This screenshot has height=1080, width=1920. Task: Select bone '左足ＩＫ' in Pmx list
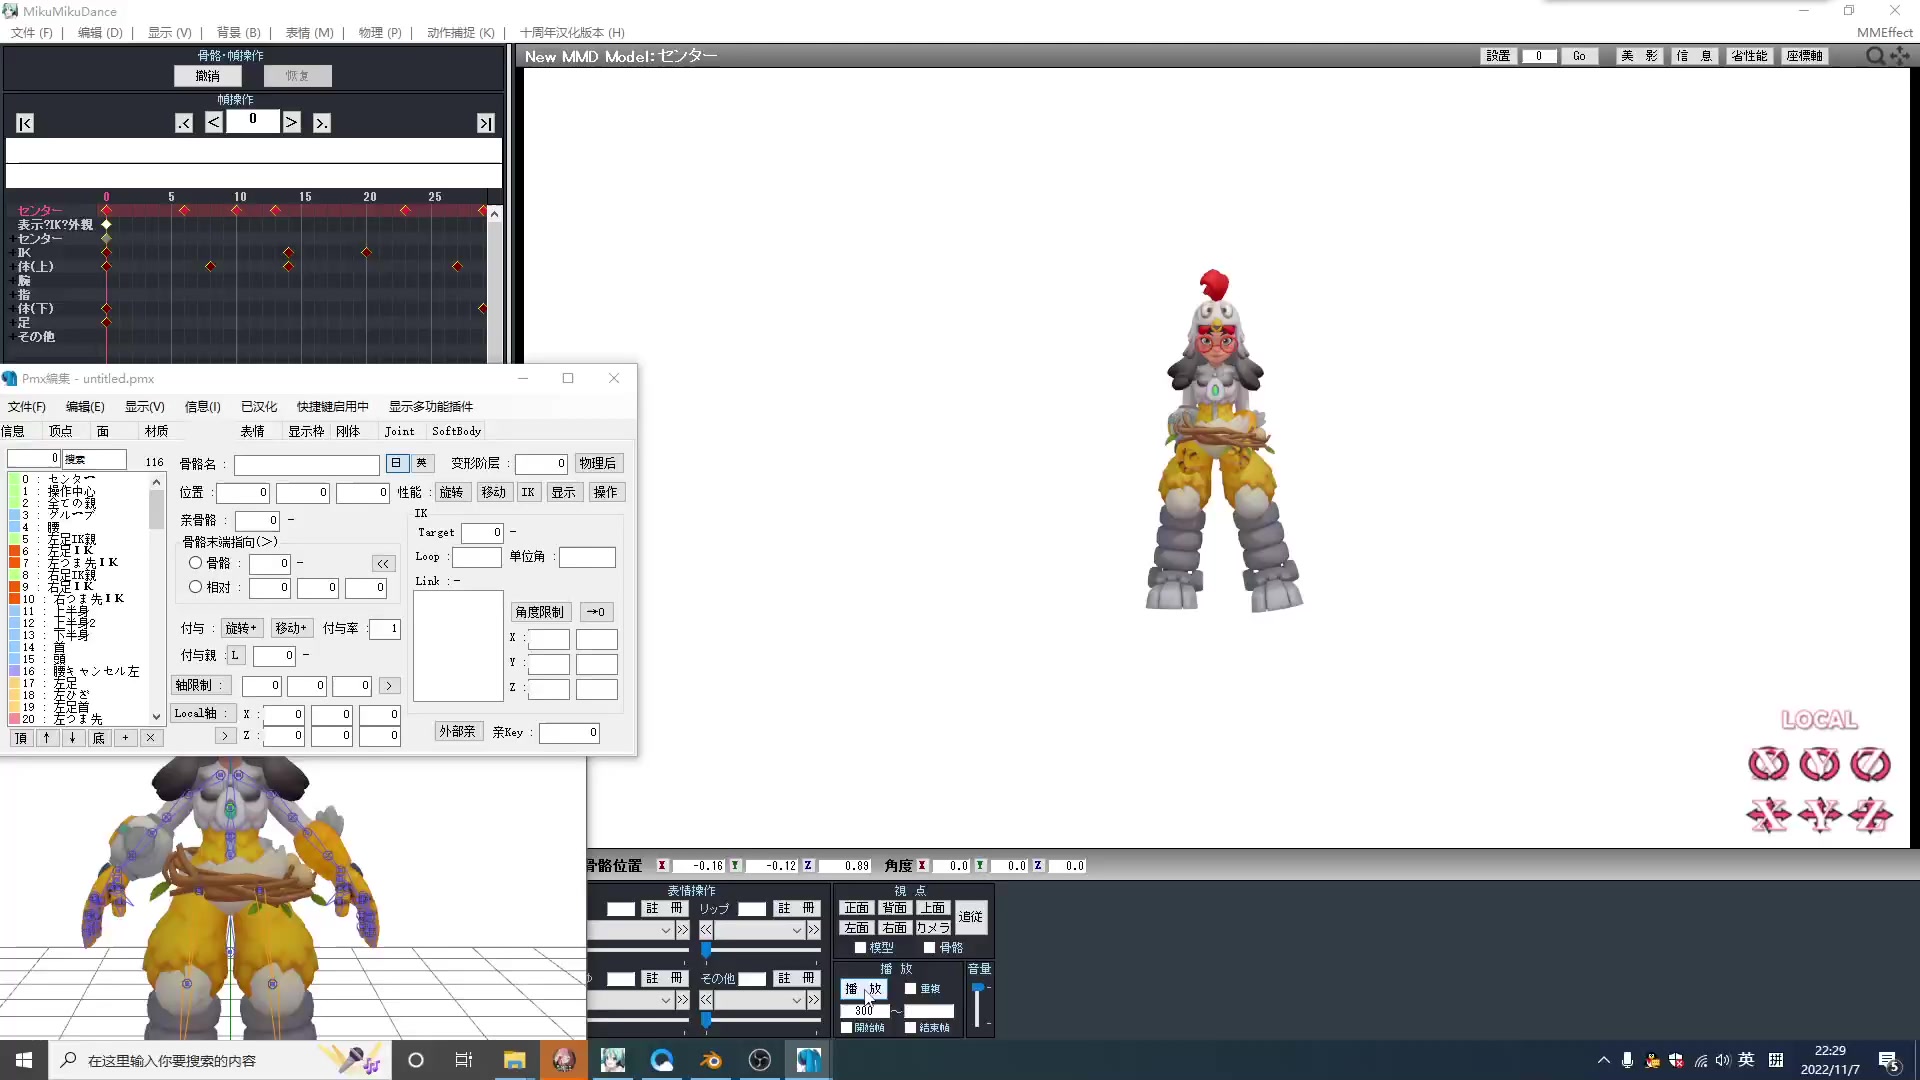pyautogui.click(x=70, y=551)
